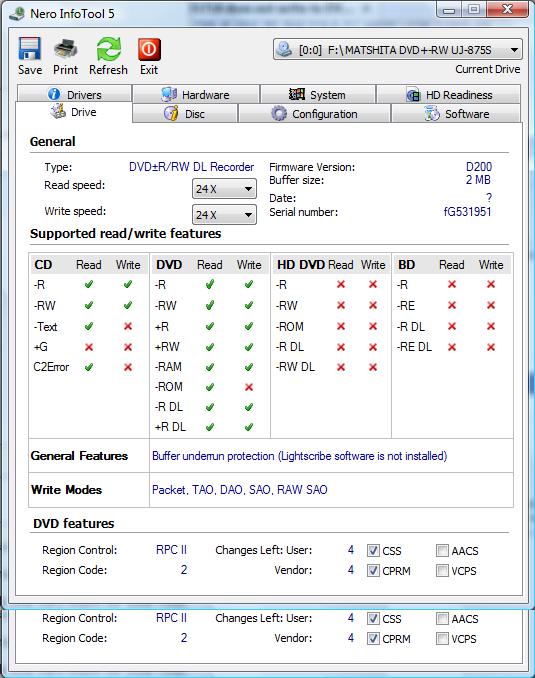
Task: Click green check for DVD +R DL Write
Action: pos(249,427)
